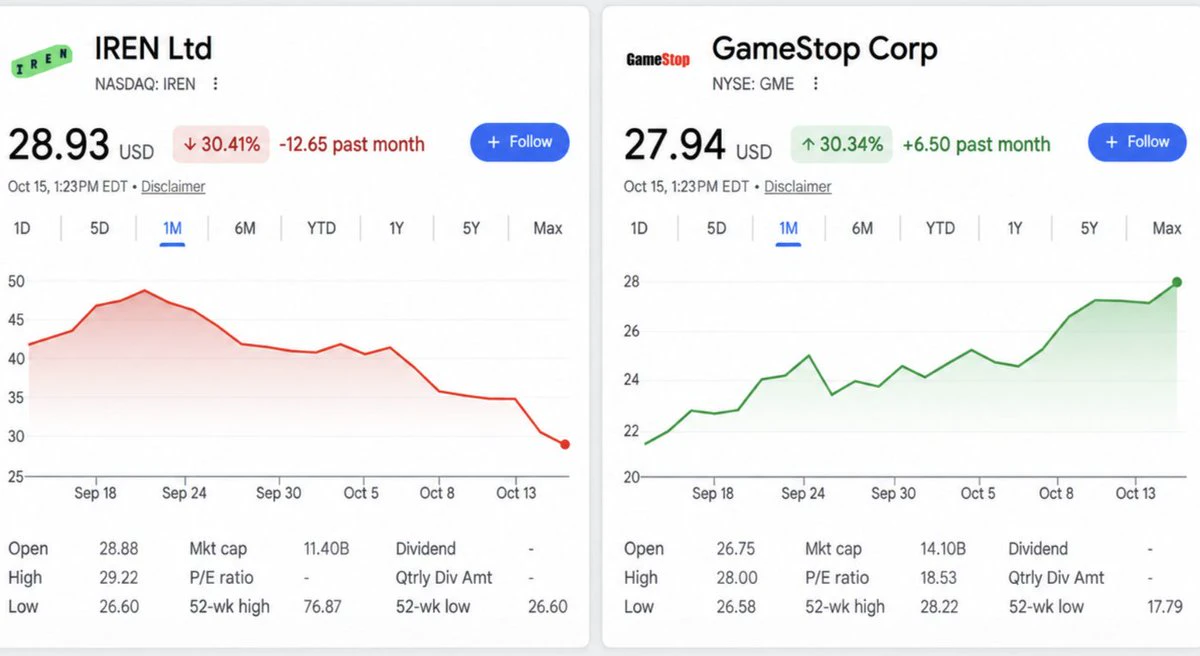Image resolution: width=1200 pixels, height=656 pixels.
Task: Follow IREN Ltd stock
Action: pyautogui.click(x=520, y=142)
